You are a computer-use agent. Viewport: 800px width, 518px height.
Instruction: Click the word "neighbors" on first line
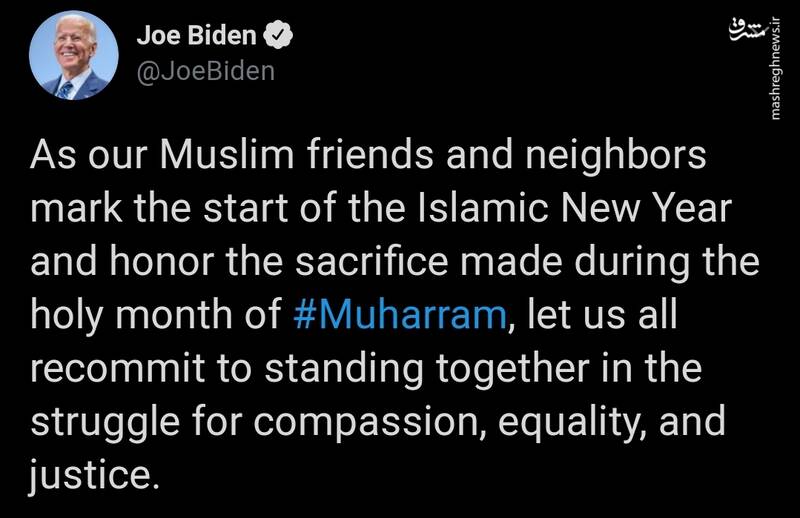point(616,156)
